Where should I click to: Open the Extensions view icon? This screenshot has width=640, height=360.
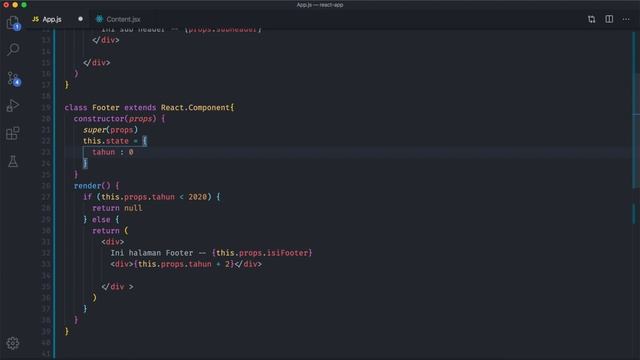click(x=13, y=133)
